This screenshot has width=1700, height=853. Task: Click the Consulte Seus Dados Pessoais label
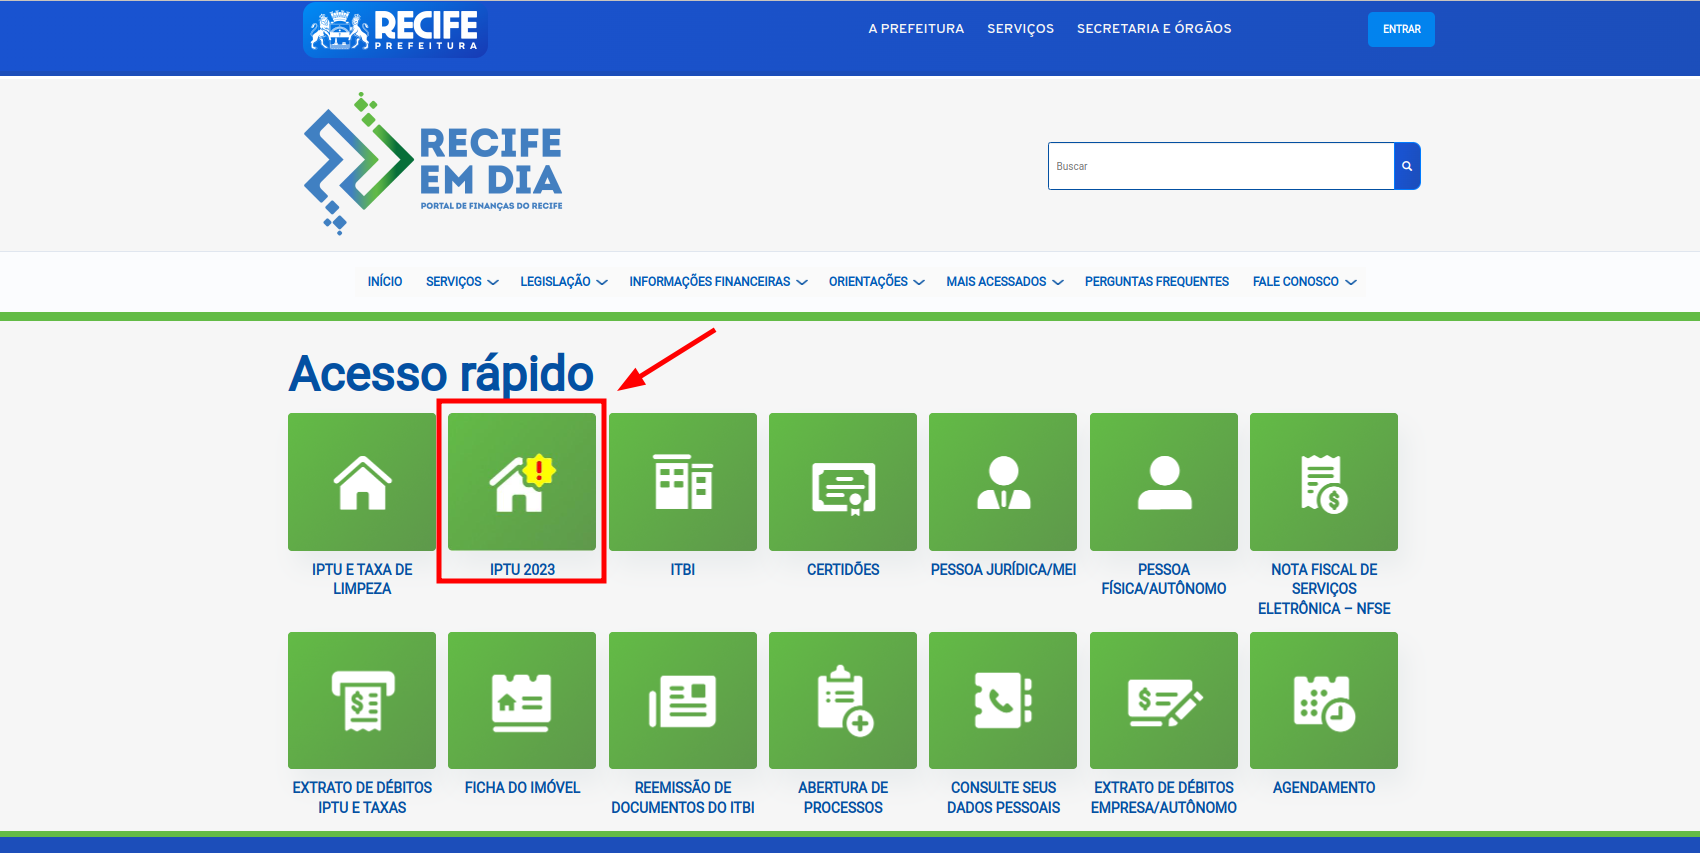click(1003, 798)
